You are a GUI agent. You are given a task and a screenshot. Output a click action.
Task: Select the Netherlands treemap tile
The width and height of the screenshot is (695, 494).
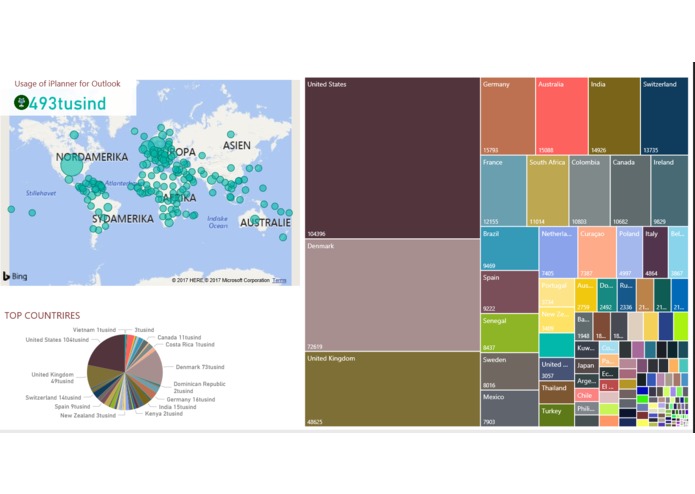tap(558, 253)
